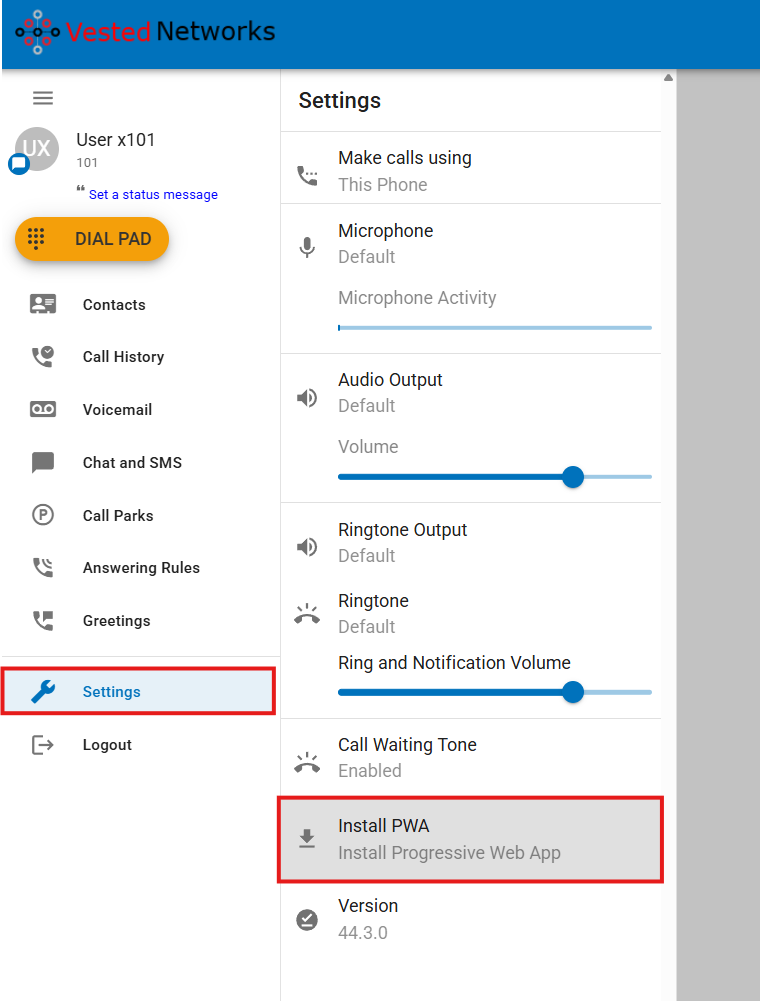760x1001 pixels.
Task: Open the Audio Output device selector
Action: (x=470, y=392)
